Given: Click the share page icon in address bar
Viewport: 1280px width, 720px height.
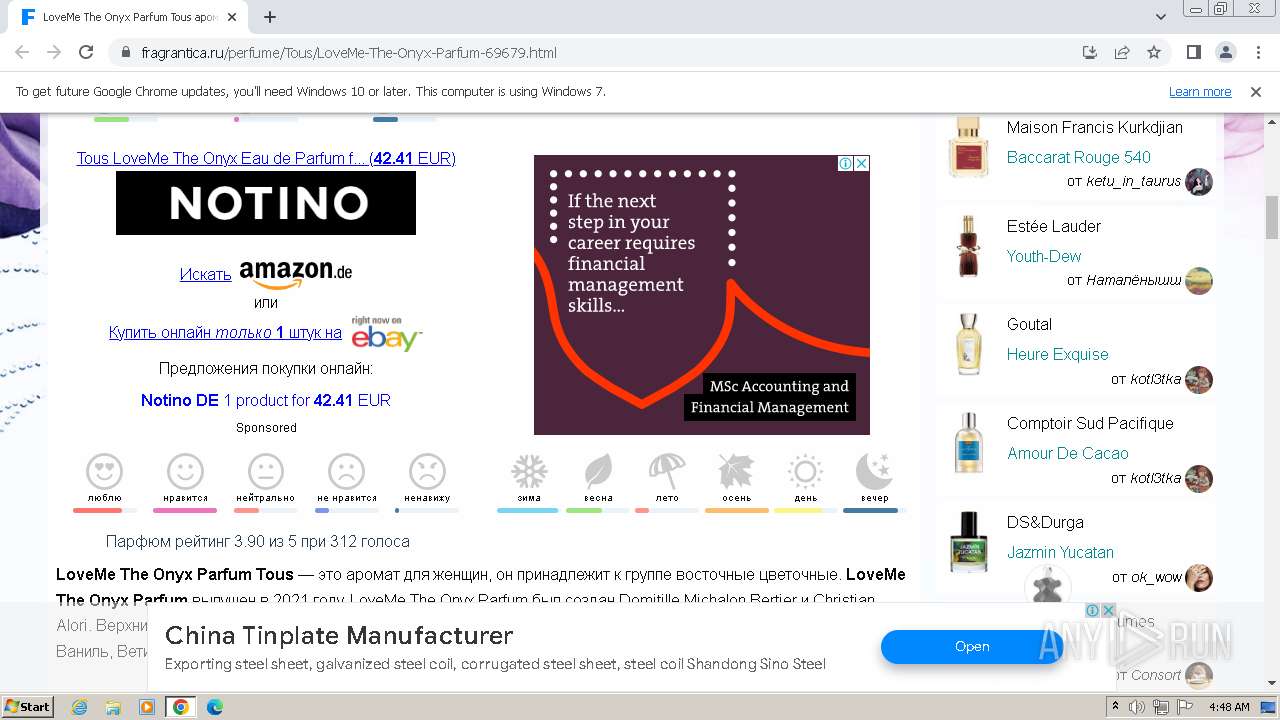Looking at the screenshot, I should pyautogui.click(x=1122, y=52).
